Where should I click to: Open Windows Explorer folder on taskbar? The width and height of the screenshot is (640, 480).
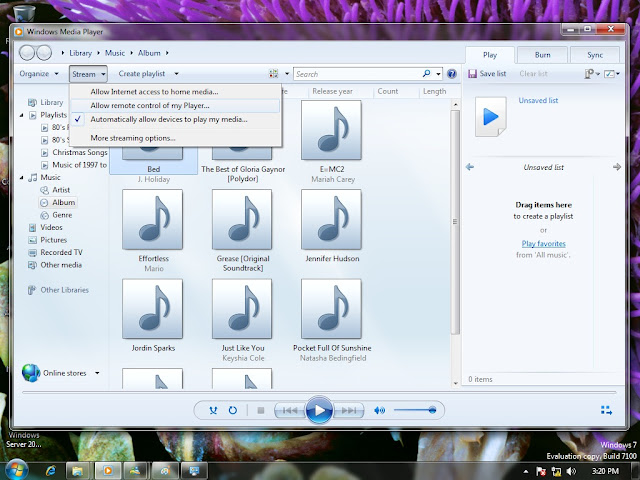click(x=77, y=471)
